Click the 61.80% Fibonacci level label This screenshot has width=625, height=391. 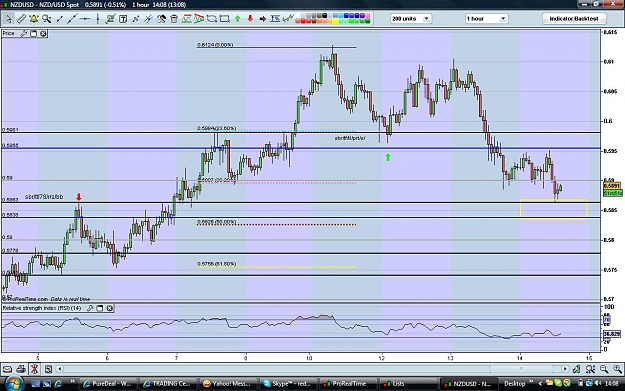coord(216,264)
